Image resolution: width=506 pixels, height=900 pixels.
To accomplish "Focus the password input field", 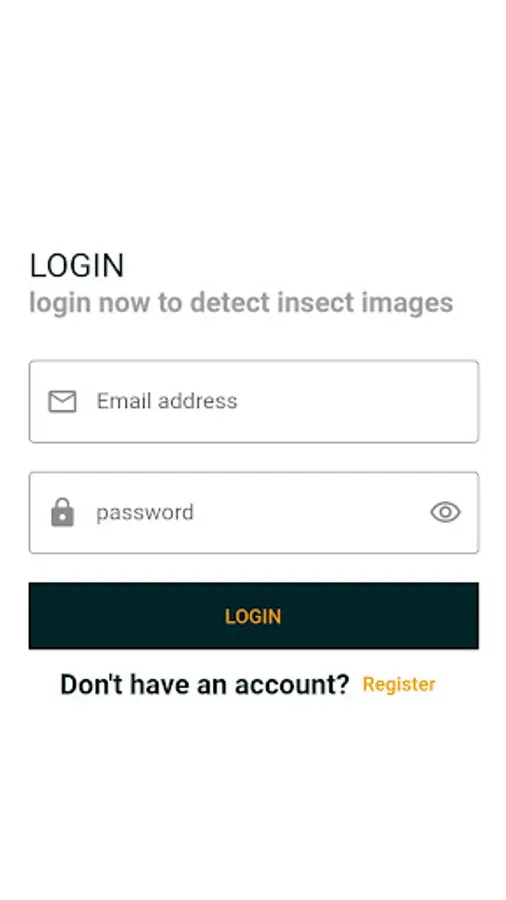I will (254, 513).
